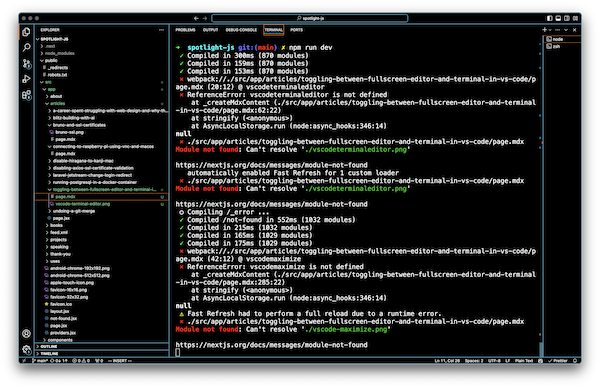The height and width of the screenshot is (388, 600).
Task: Expand running-postgresql-in-a-docker-container folder
Action: [101, 182]
